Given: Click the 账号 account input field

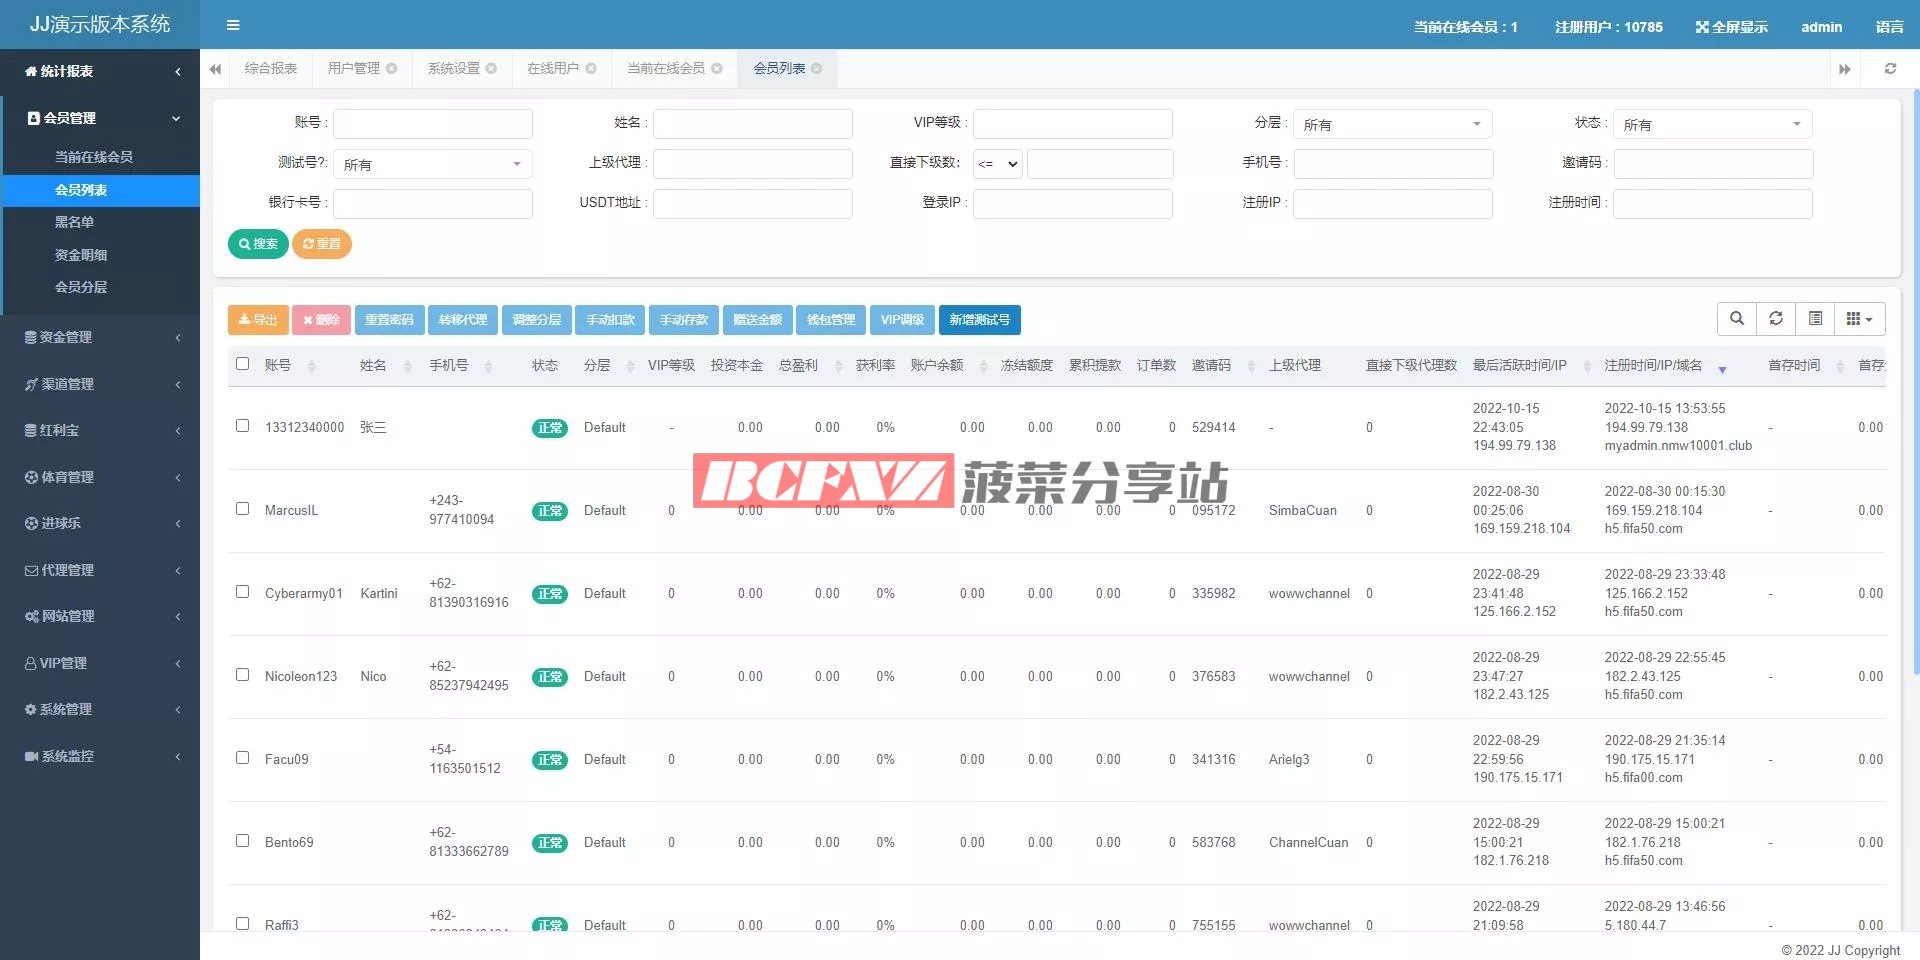Looking at the screenshot, I should pos(432,124).
